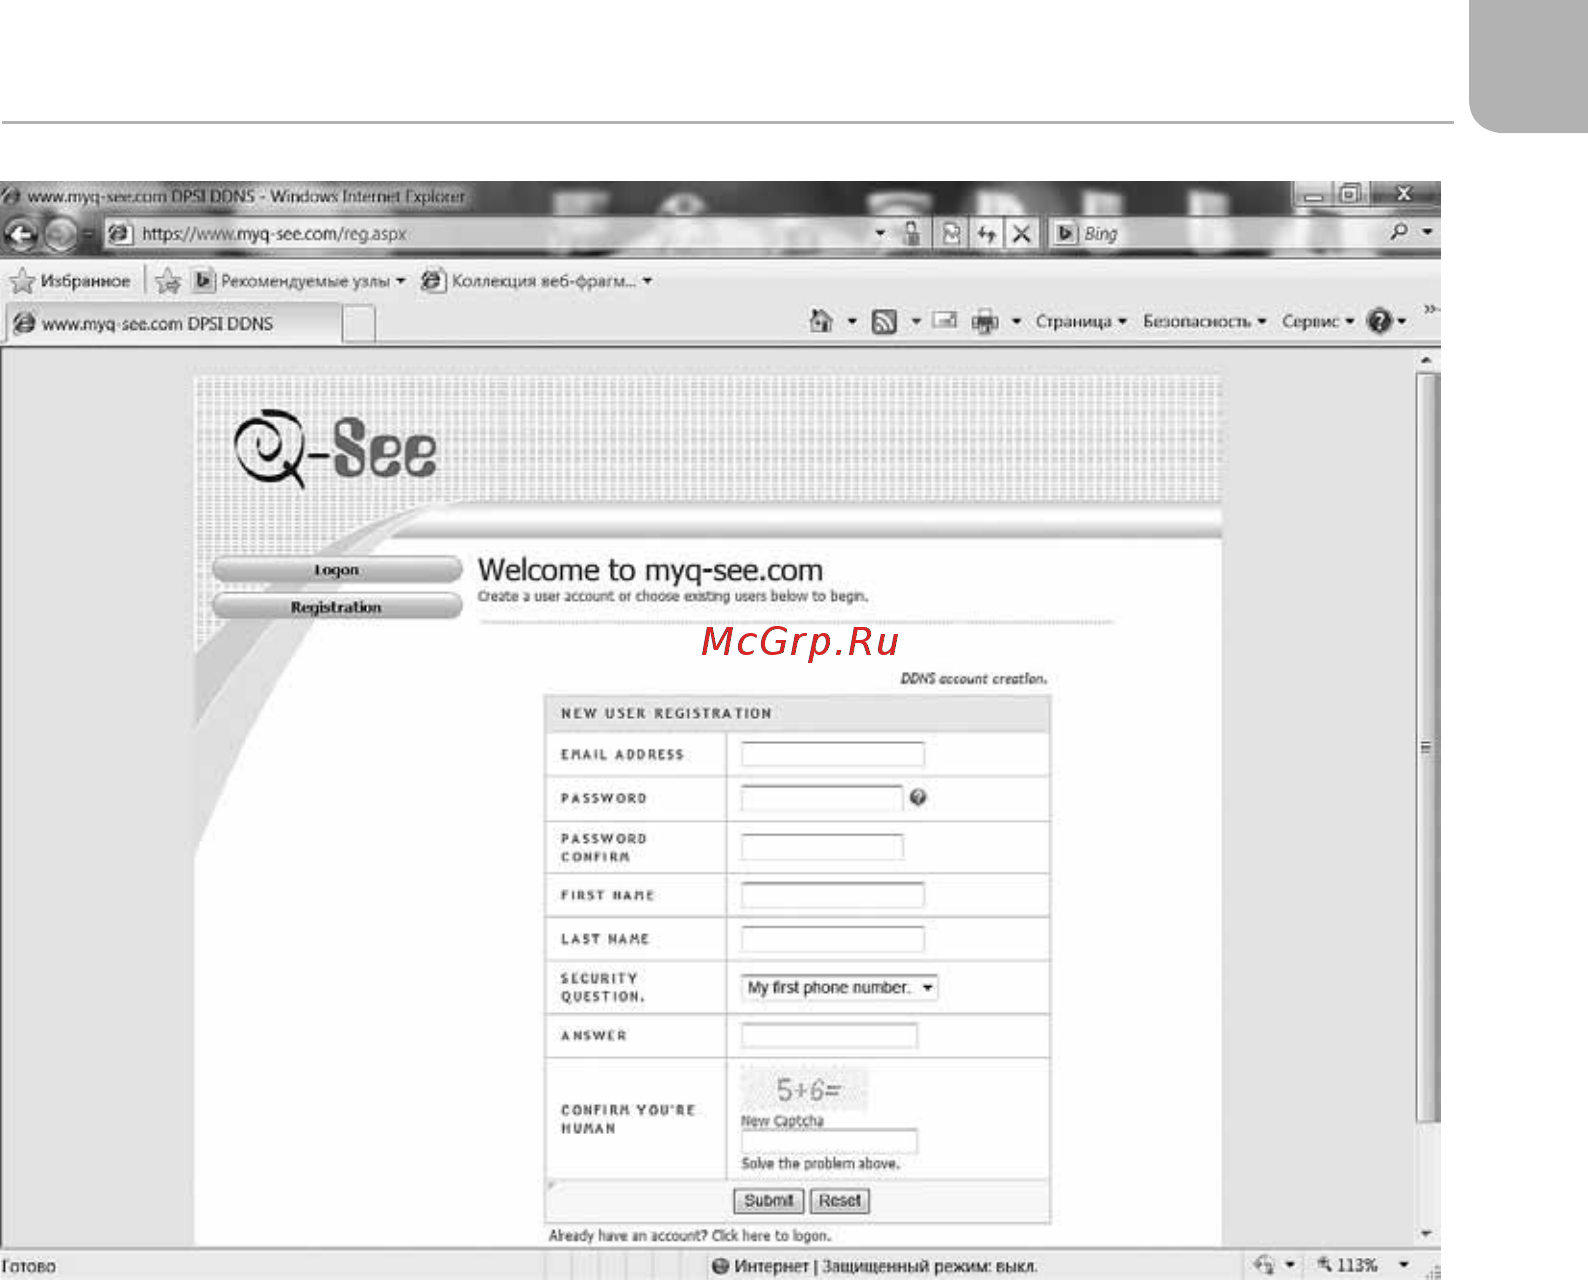Screen dimensions: 1588x1280
Task: Click the command bar overflow chevron
Action: coord(1431,309)
